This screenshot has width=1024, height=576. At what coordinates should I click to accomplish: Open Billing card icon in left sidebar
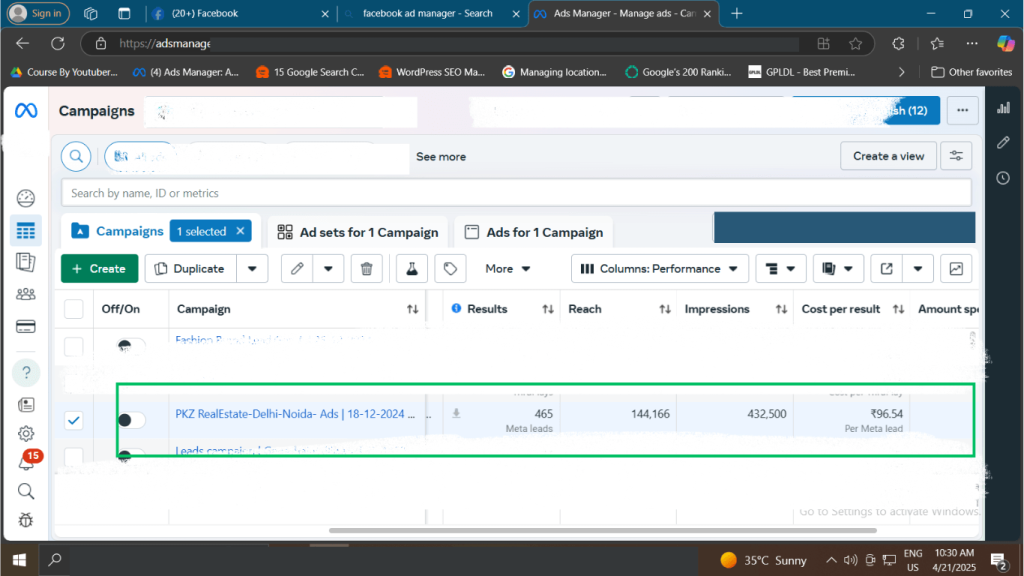[26, 327]
